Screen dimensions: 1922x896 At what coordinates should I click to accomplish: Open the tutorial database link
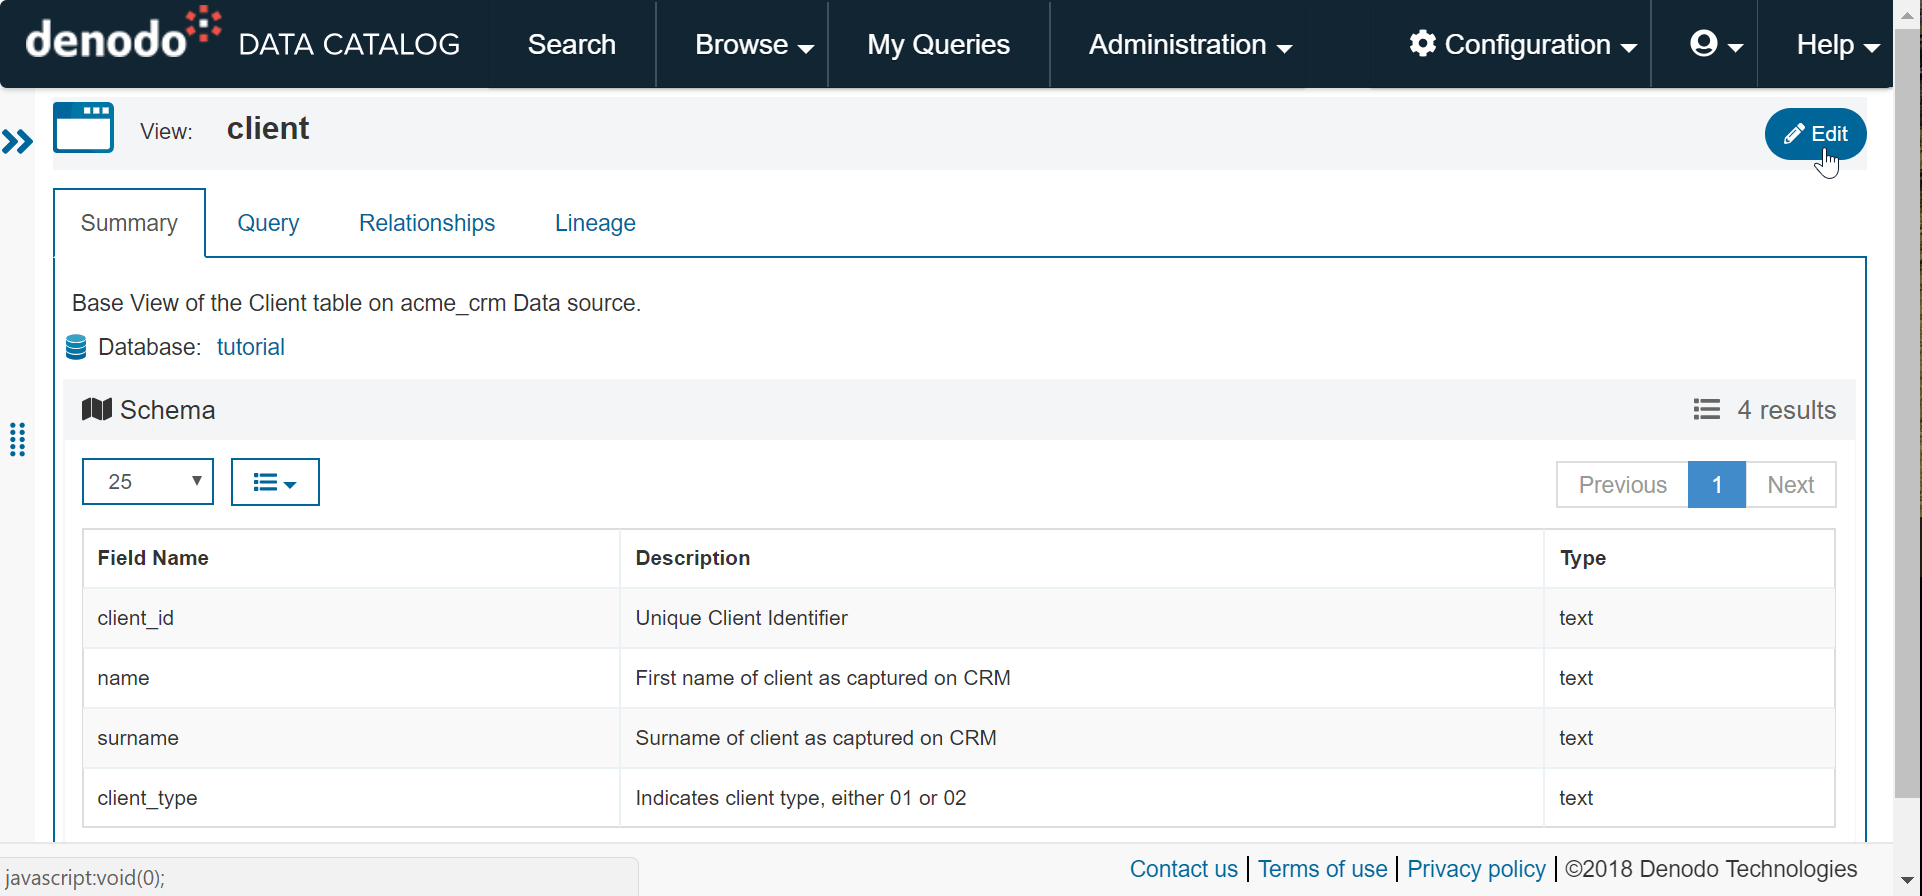[251, 347]
